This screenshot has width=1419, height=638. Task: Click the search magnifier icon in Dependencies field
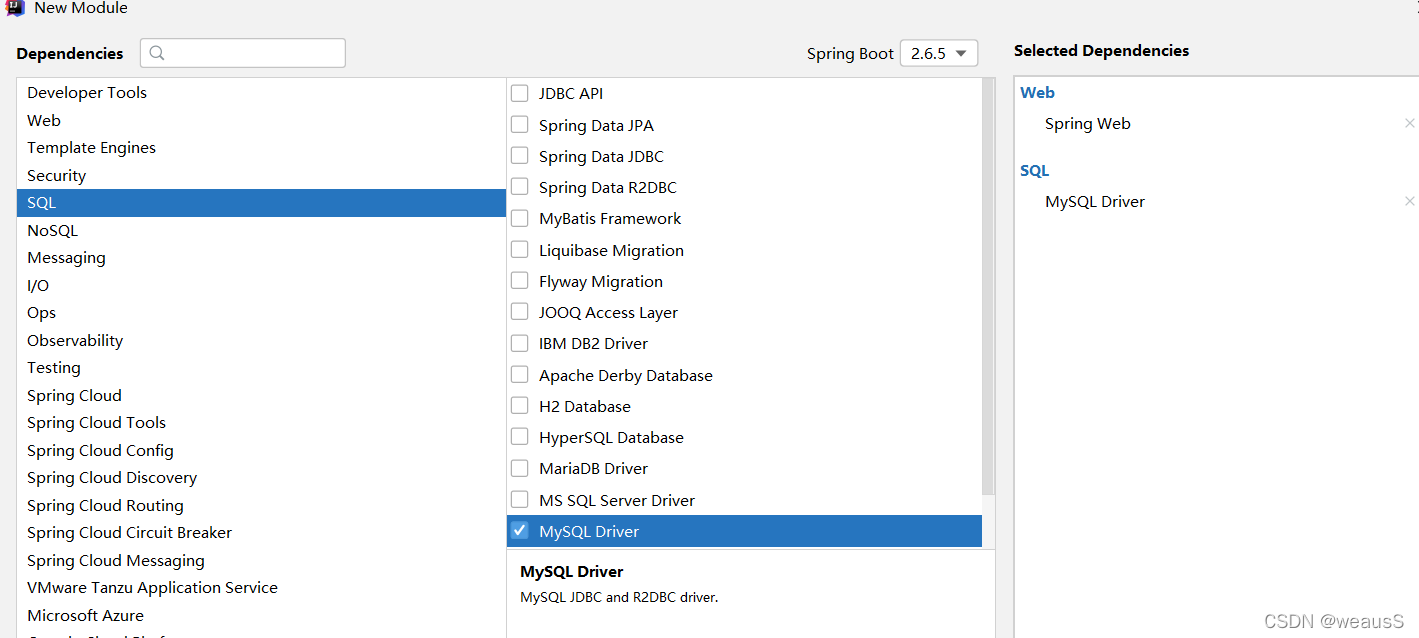coord(157,53)
